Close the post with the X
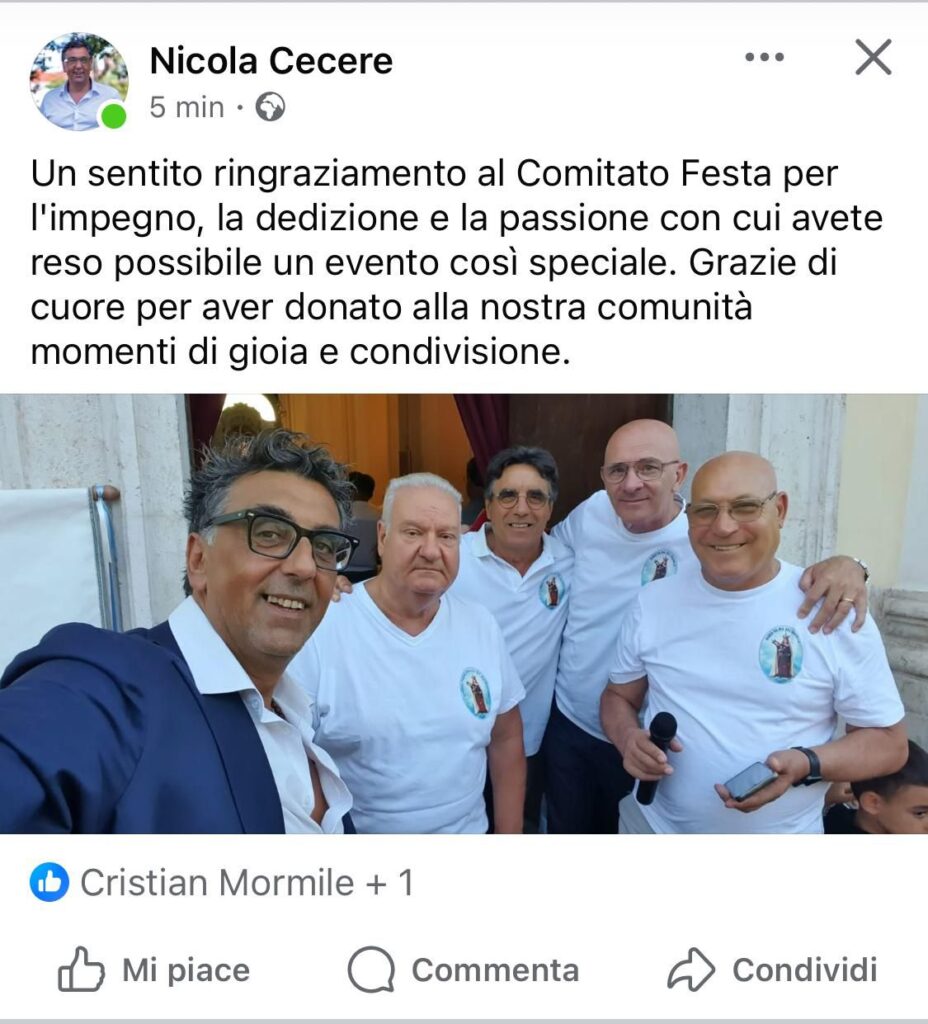 click(873, 57)
